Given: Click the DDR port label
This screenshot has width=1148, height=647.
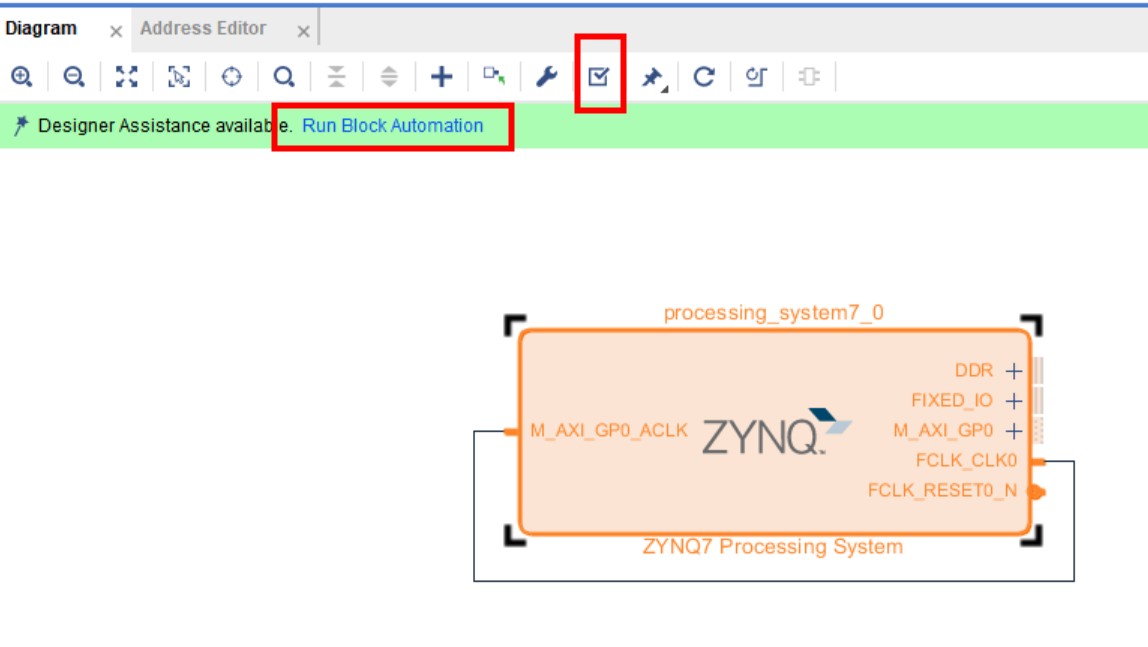Looking at the screenshot, I should click(x=974, y=371).
